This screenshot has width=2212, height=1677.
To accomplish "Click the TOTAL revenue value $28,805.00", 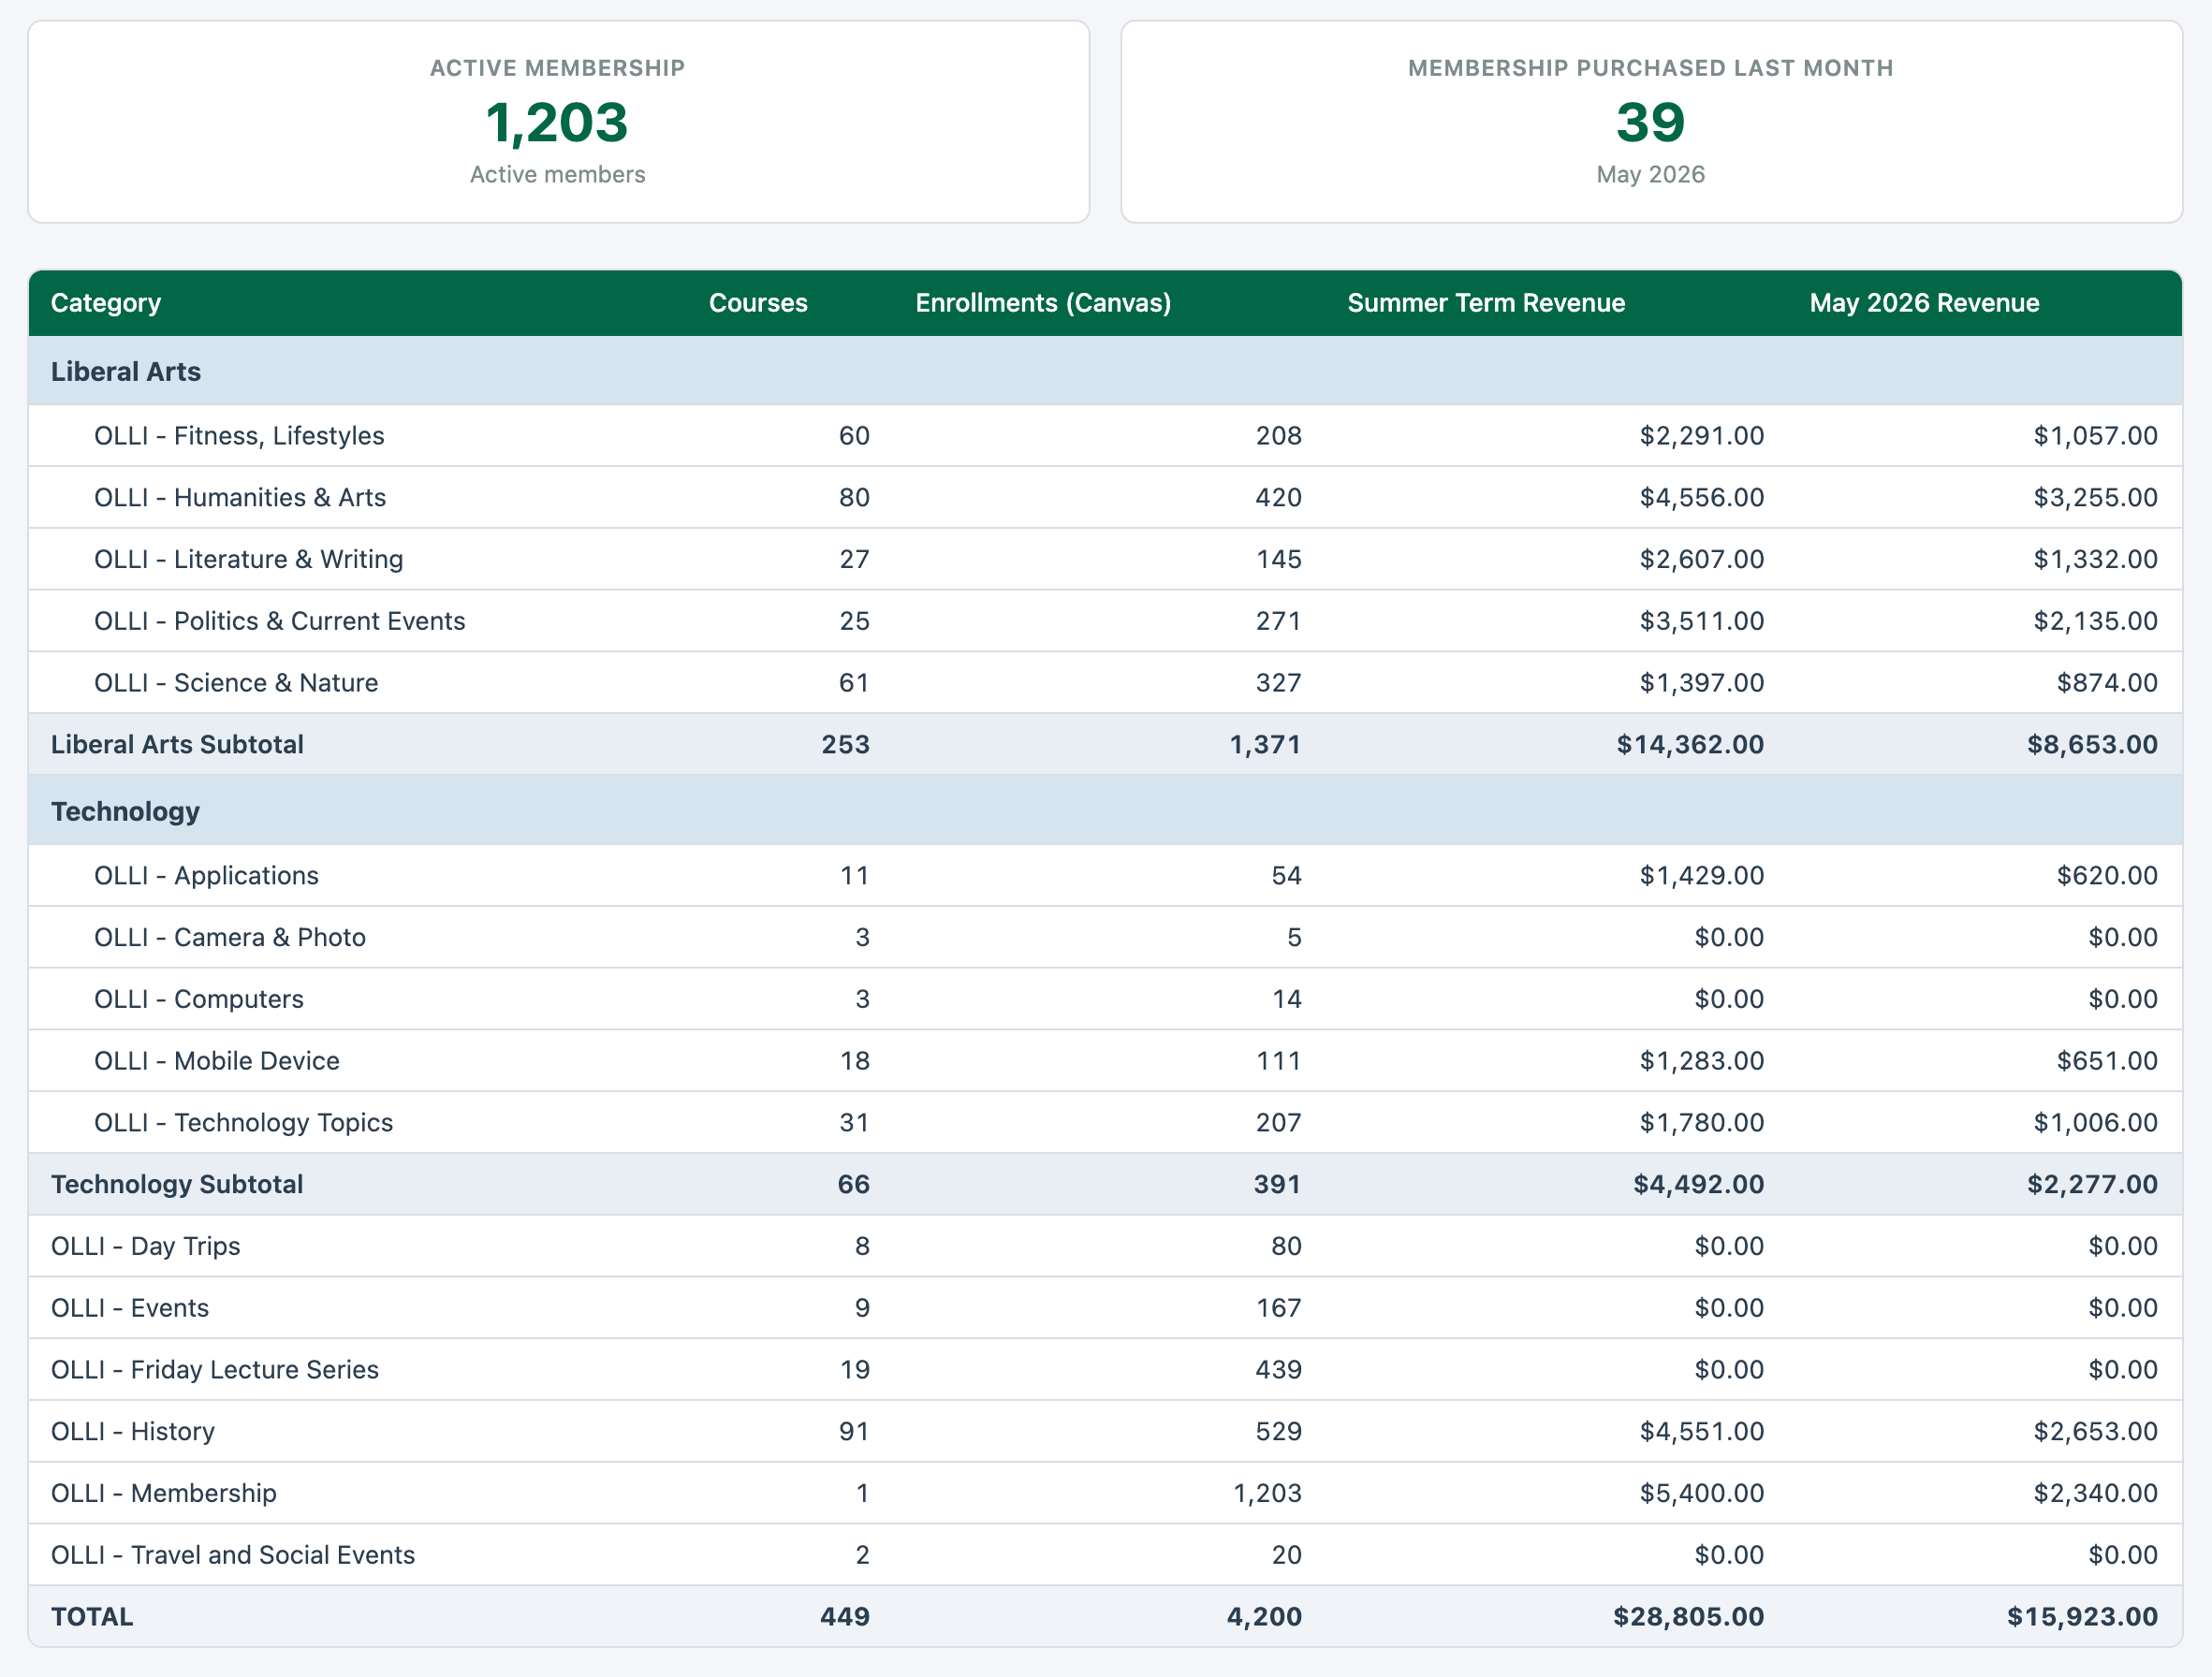I will tap(1688, 1617).
